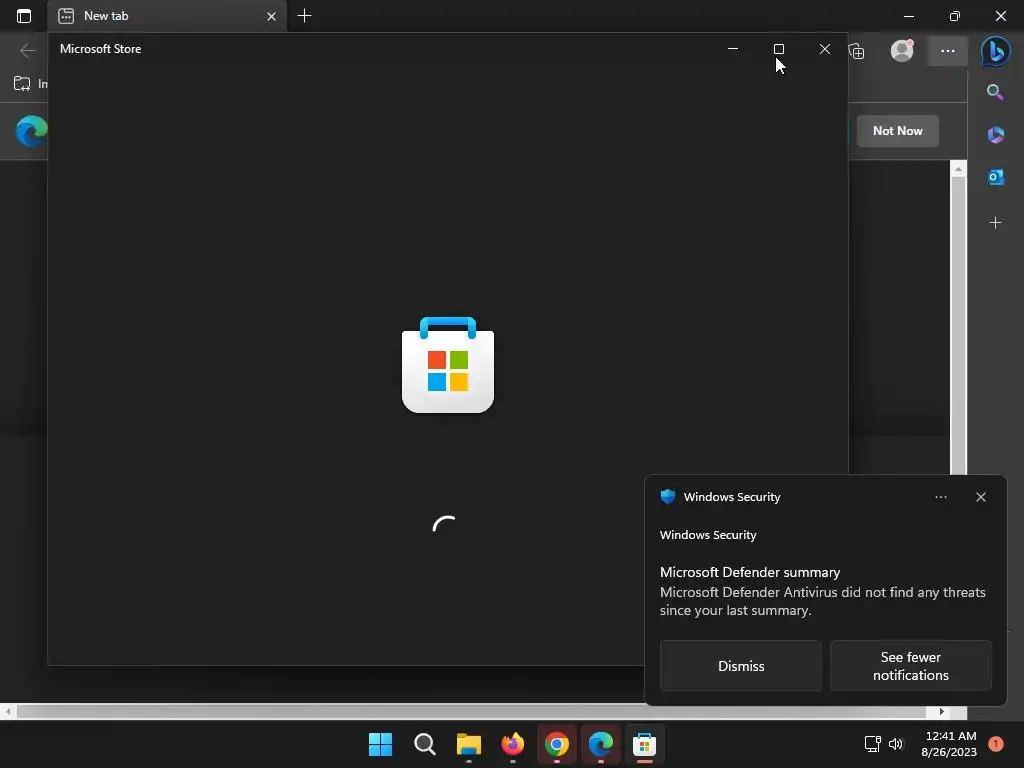
Task: Open volume tray icon
Action: 896,743
